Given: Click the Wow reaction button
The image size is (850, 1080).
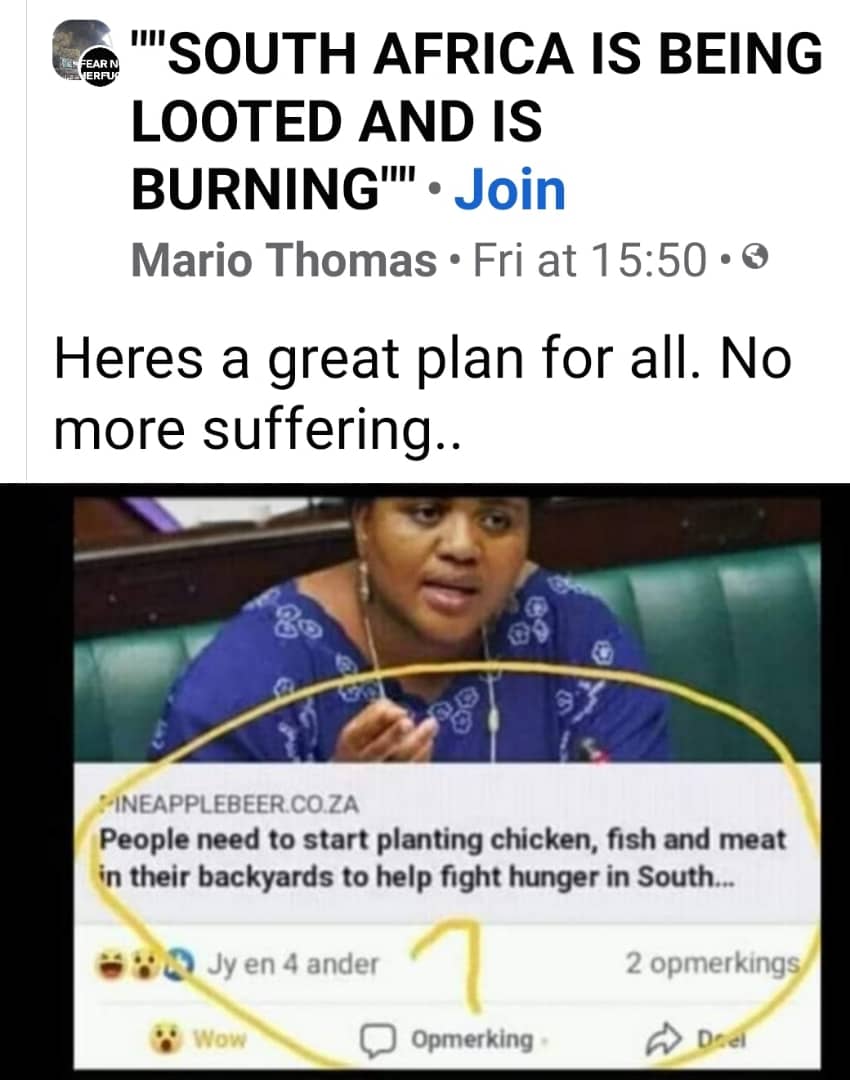Looking at the screenshot, I should click(198, 1038).
